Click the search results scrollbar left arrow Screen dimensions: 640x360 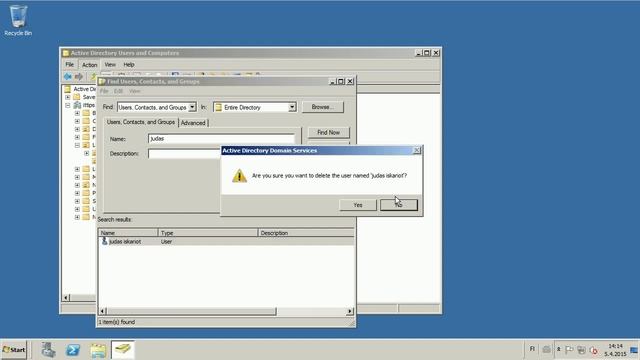(103, 311)
